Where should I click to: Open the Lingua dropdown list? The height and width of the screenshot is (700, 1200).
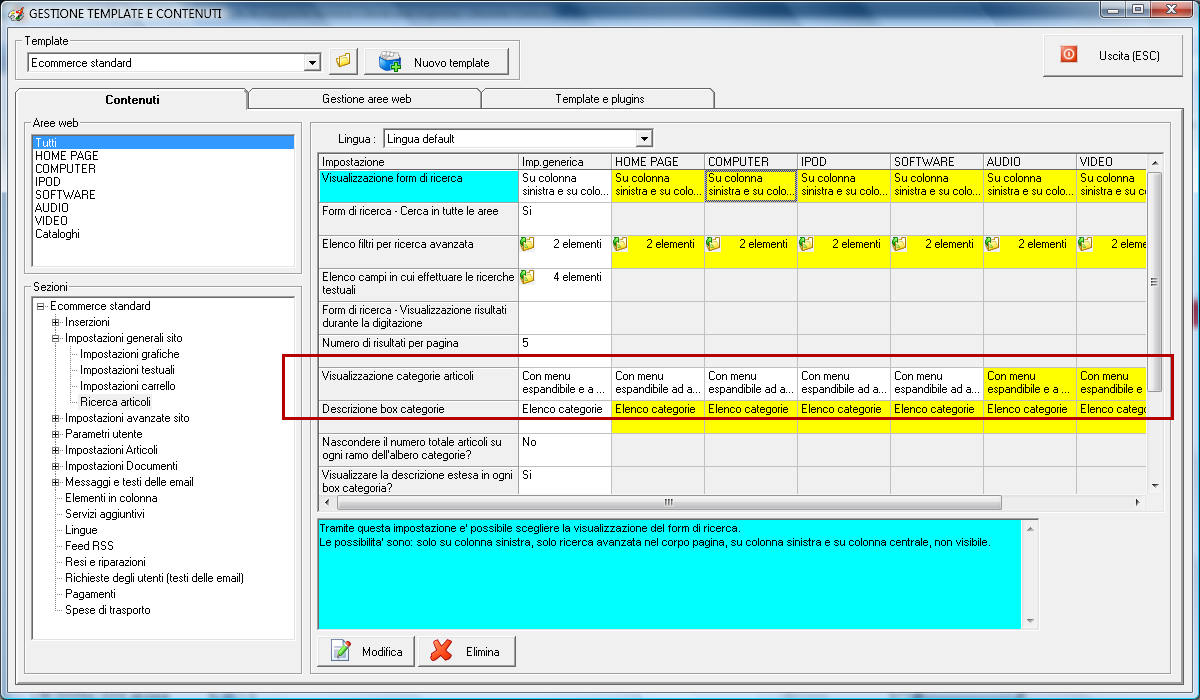click(644, 139)
